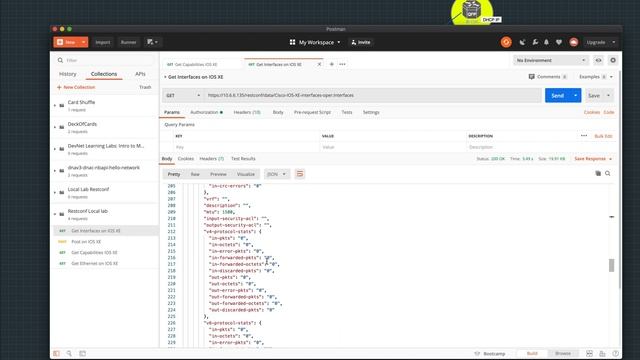The height and width of the screenshot is (360, 640).
Task: Click the environment quick look eye icon
Action: (x=598, y=60)
